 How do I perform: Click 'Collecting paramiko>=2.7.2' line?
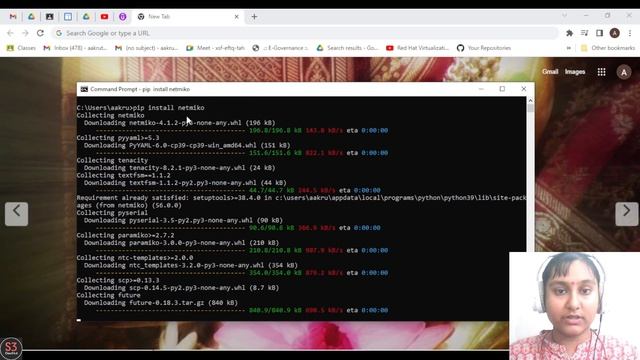pos(125,236)
